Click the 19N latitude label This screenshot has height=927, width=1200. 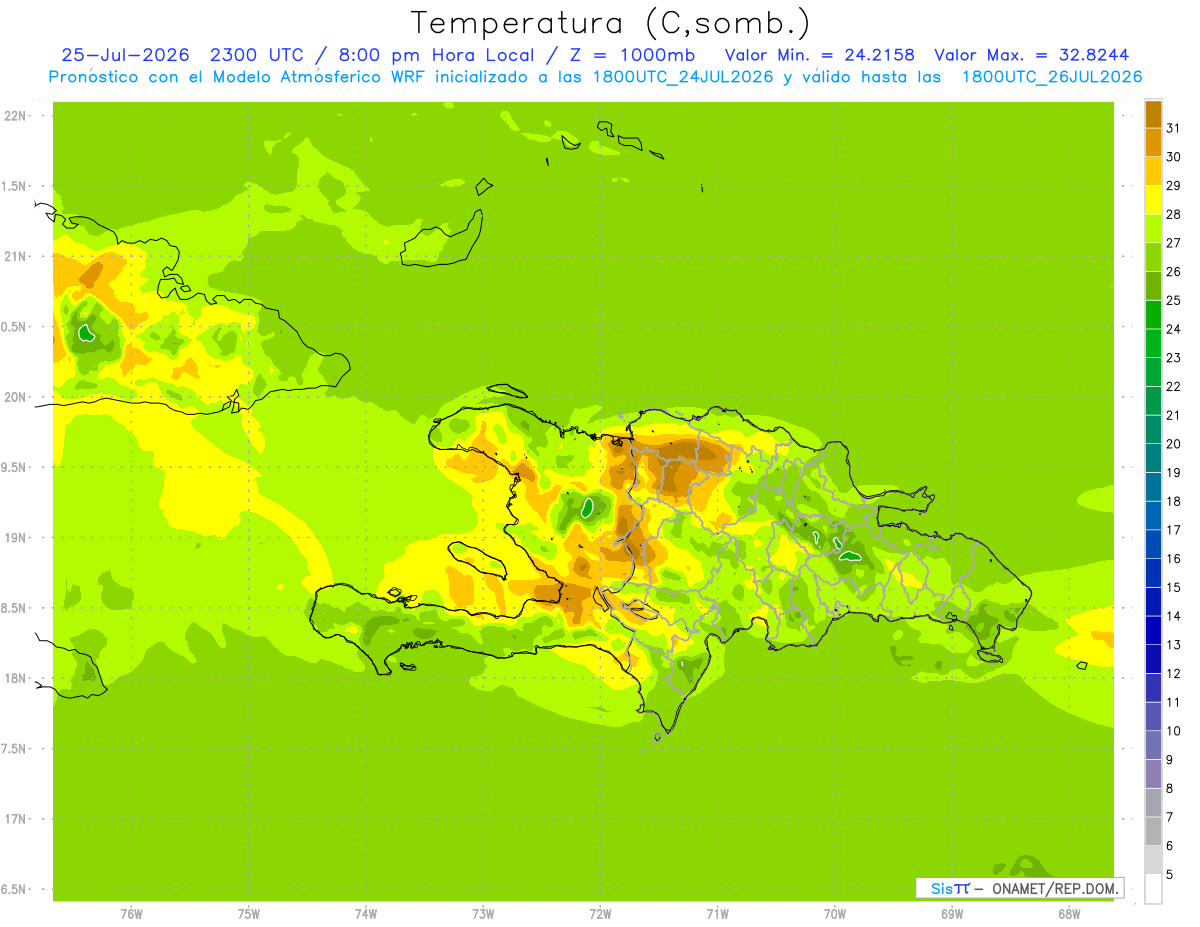(x=15, y=538)
